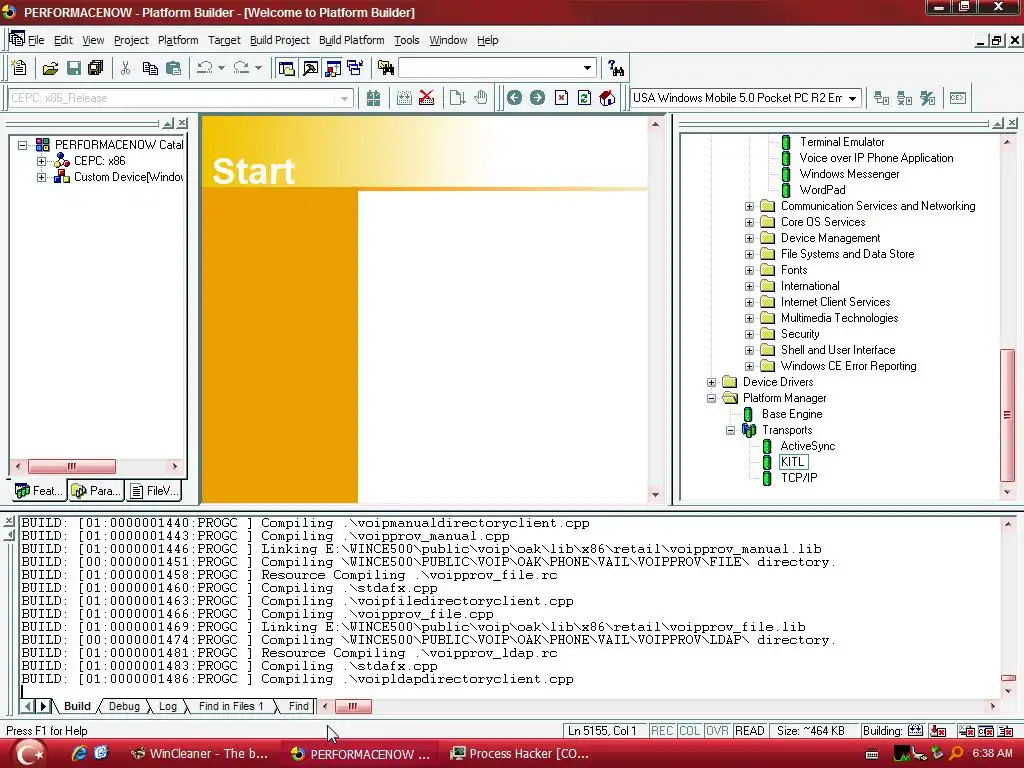This screenshot has height=768, width=1024.
Task: Open the dropdown next to Redo
Action: click(x=258, y=68)
